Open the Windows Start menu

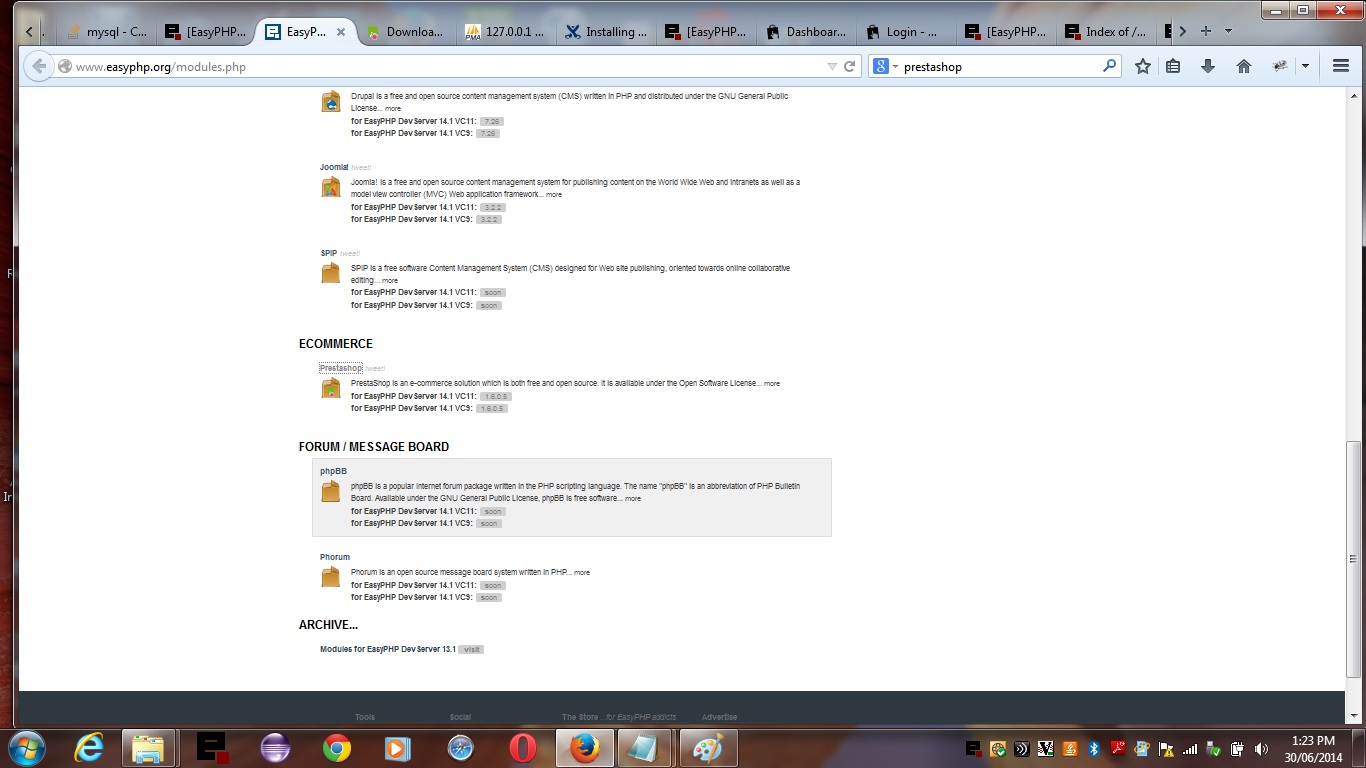pos(25,748)
